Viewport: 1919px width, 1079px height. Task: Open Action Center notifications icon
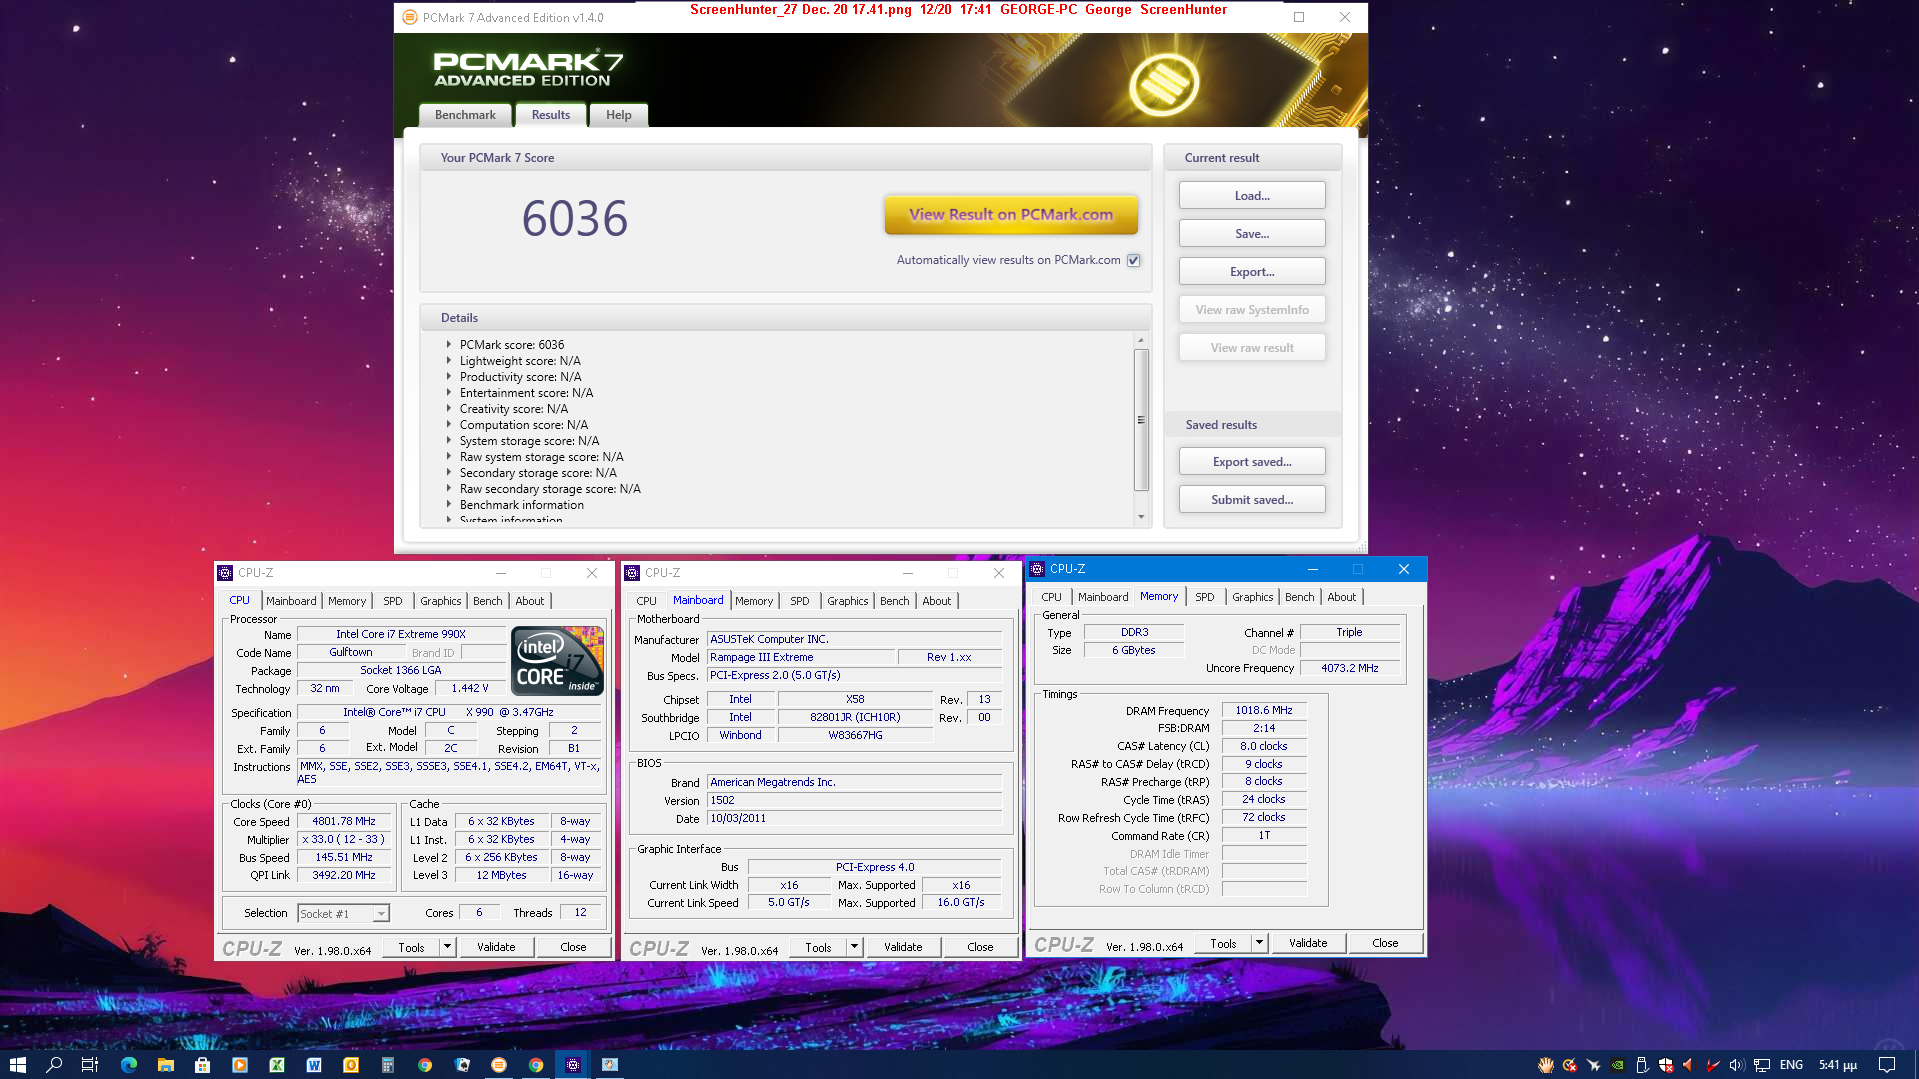point(1886,1065)
